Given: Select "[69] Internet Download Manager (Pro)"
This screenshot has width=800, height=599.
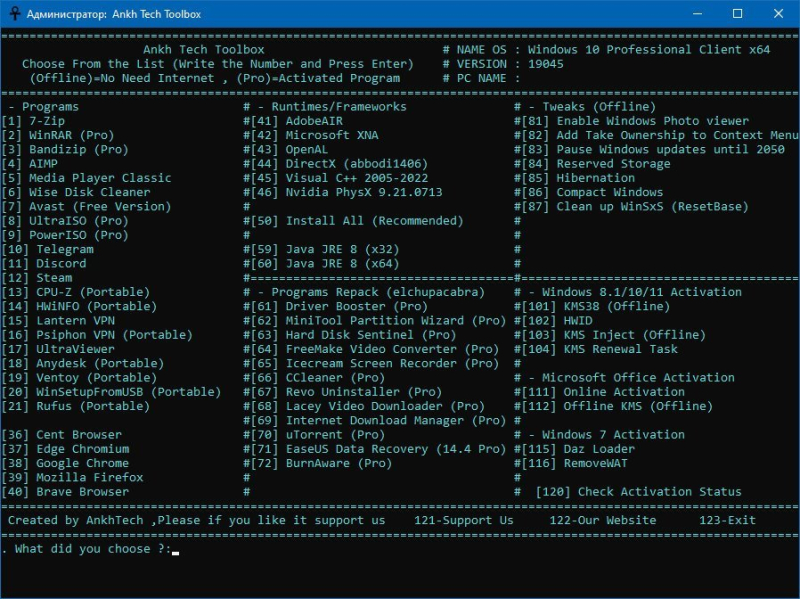Looking at the screenshot, I should click(x=379, y=421).
